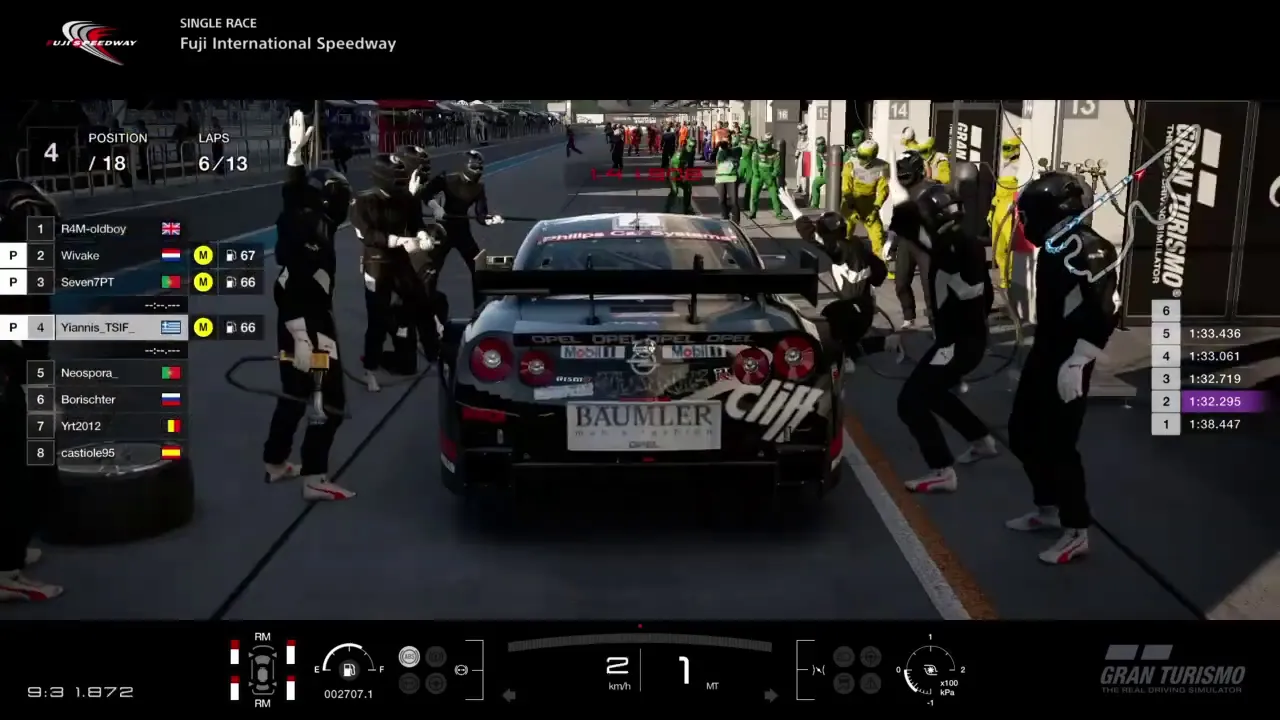Click the speed readout '2 km/h'
The height and width of the screenshot is (720, 1280).
[x=618, y=672]
